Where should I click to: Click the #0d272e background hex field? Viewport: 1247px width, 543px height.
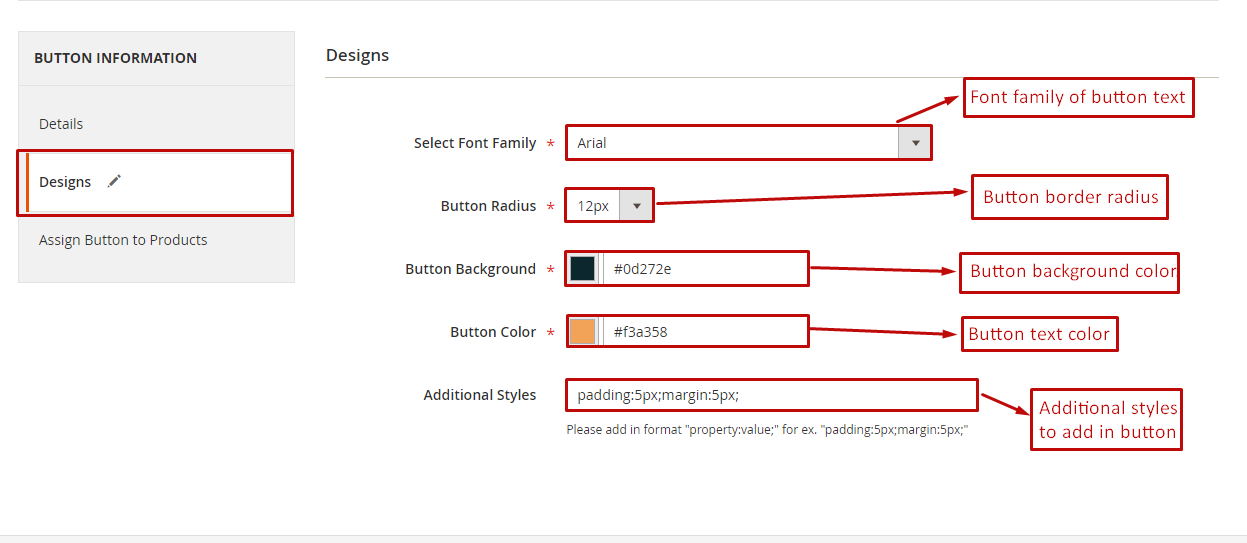(x=705, y=269)
